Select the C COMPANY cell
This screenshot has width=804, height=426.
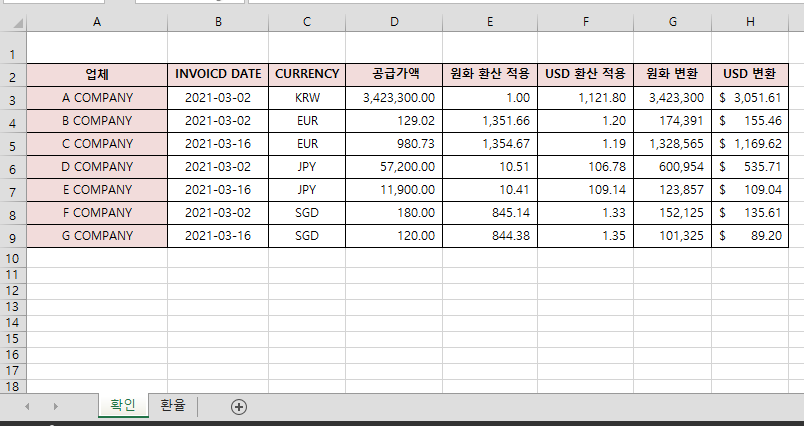tap(97, 144)
